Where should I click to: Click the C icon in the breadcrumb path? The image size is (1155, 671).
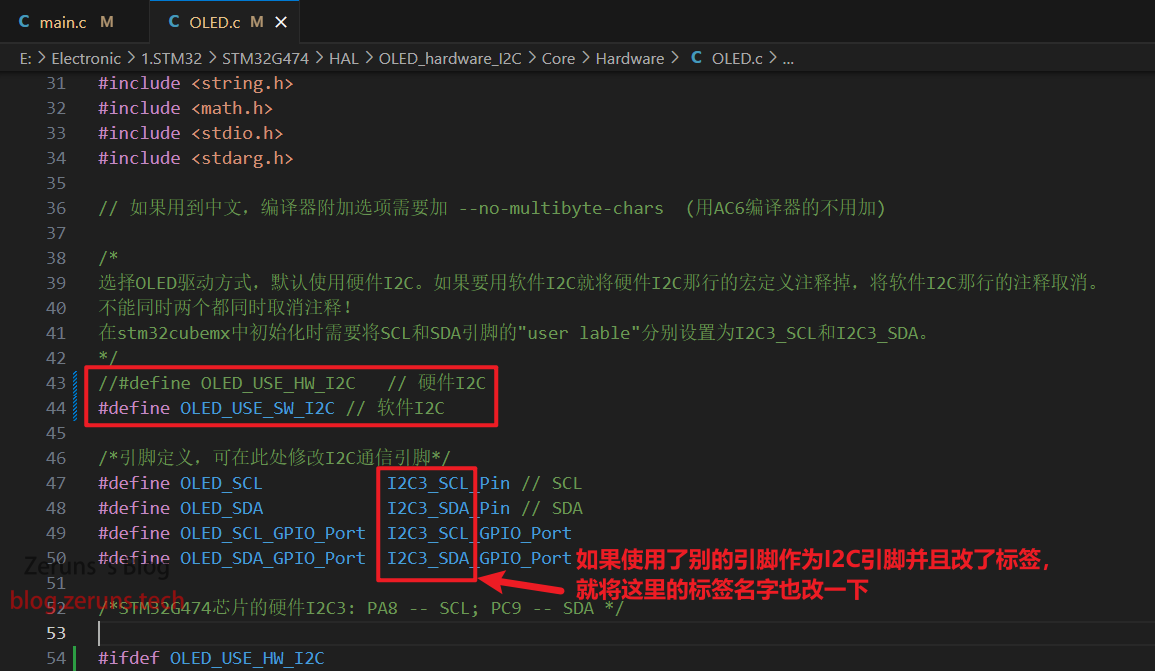(x=696, y=58)
